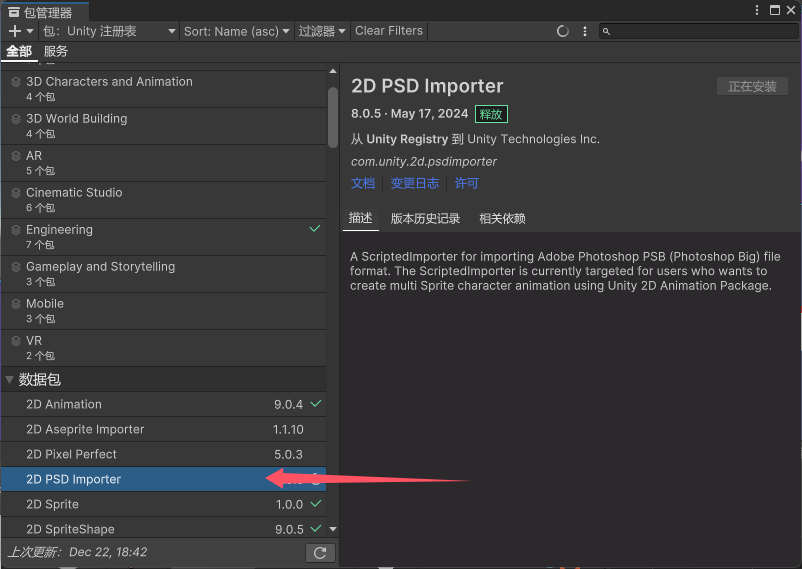Click the magnifier icon in search box
Viewport: 802px width, 569px height.
pos(607,31)
